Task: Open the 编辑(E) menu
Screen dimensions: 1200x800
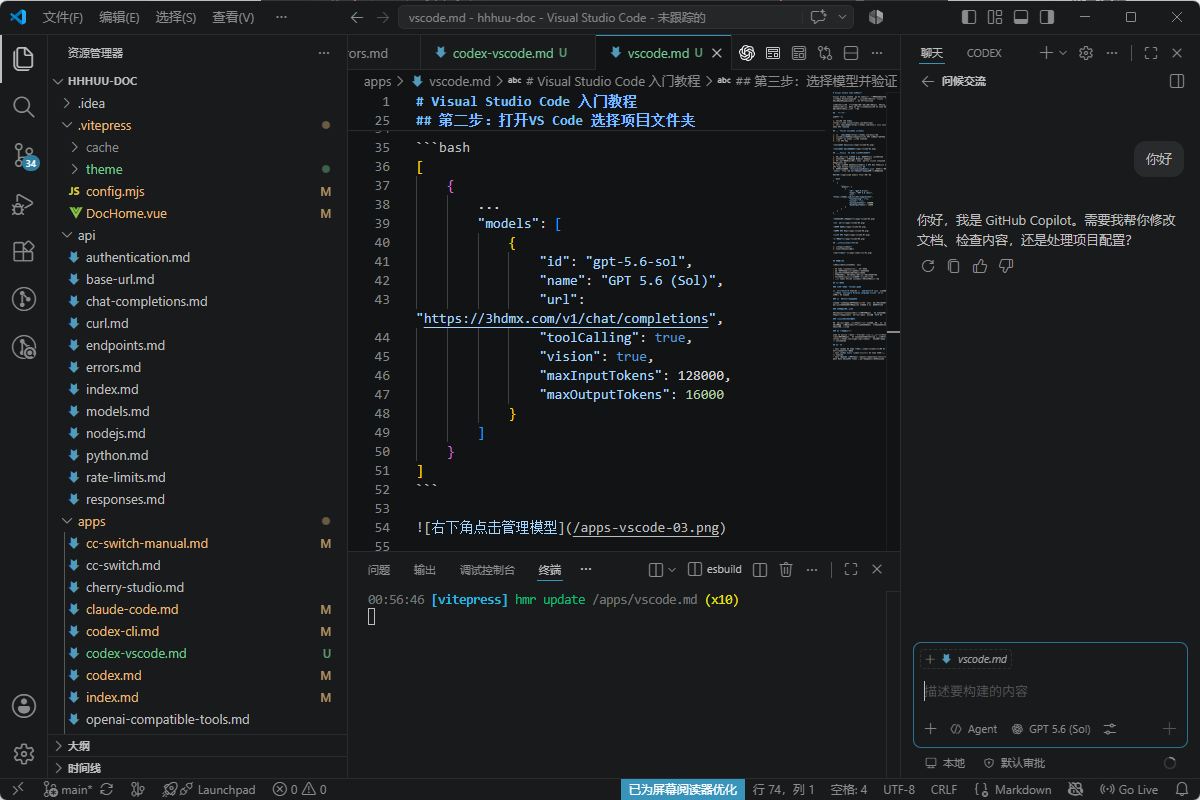Action: point(120,17)
